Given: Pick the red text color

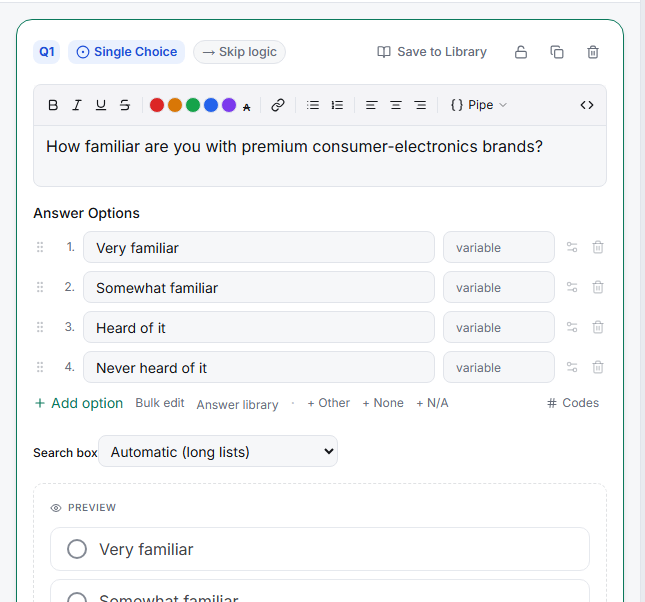Looking at the screenshot, I should tap(157, 105).
